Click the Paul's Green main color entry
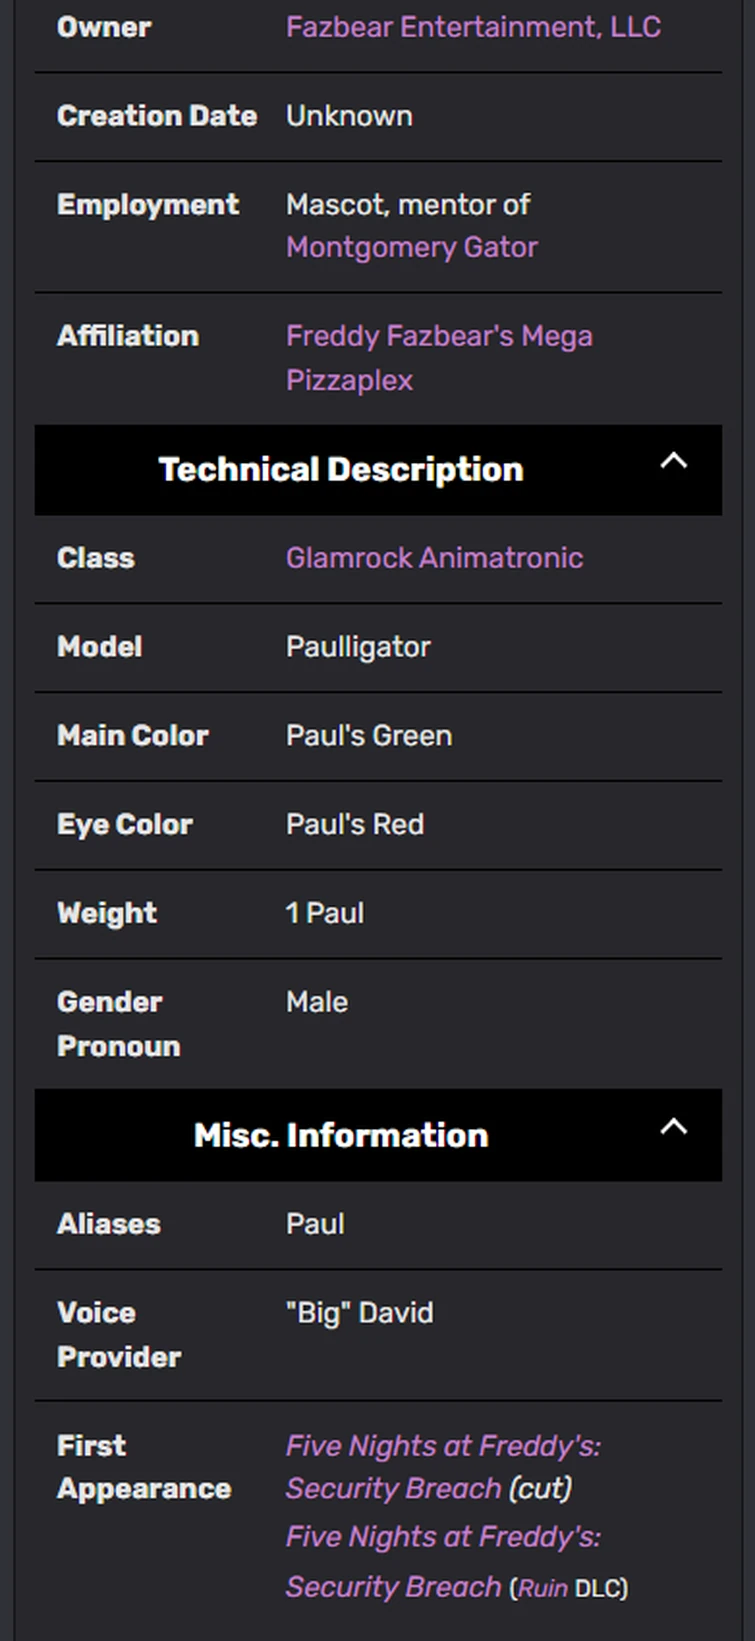 coord(368,736)
